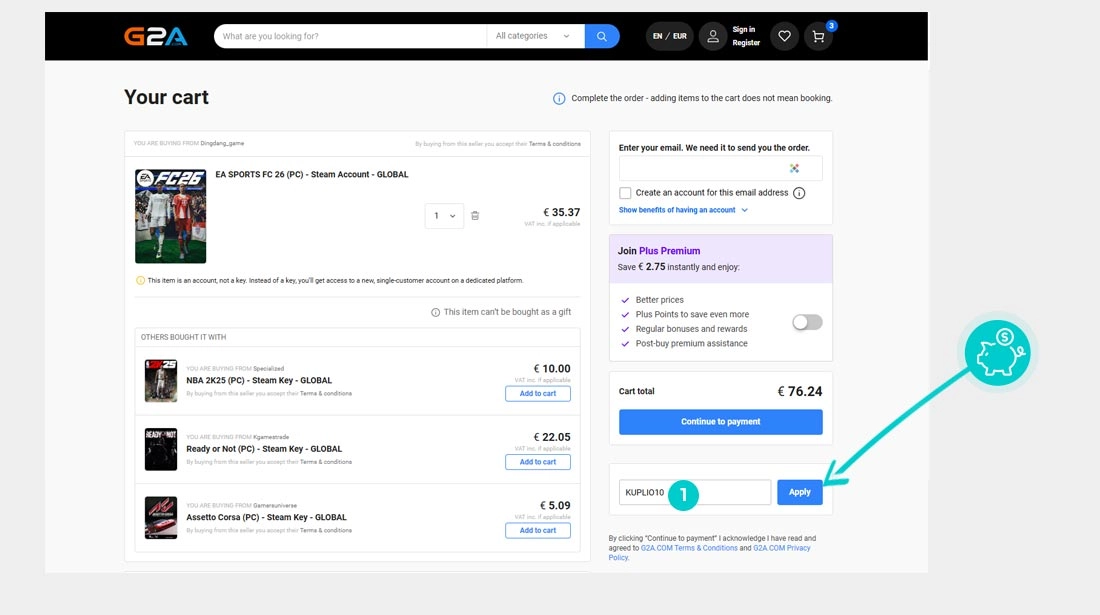Click the EA SPORTS FC 26 cover thumbnail
Viewport: 1100px width, 615px height.
coord(170,216)
